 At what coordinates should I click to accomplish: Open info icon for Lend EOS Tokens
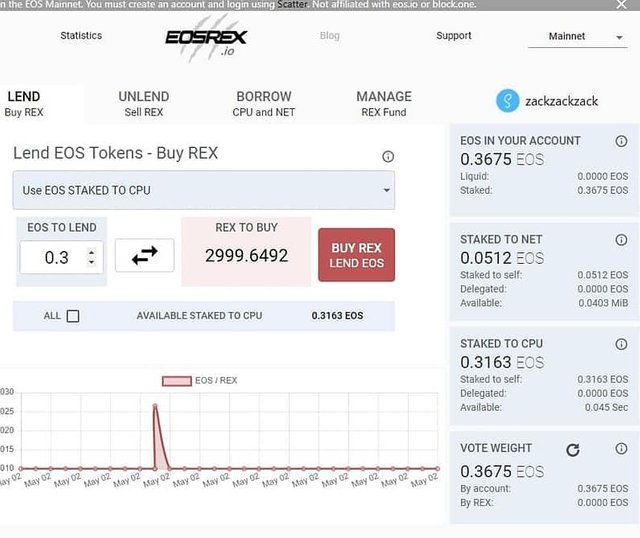click(388, 156)
